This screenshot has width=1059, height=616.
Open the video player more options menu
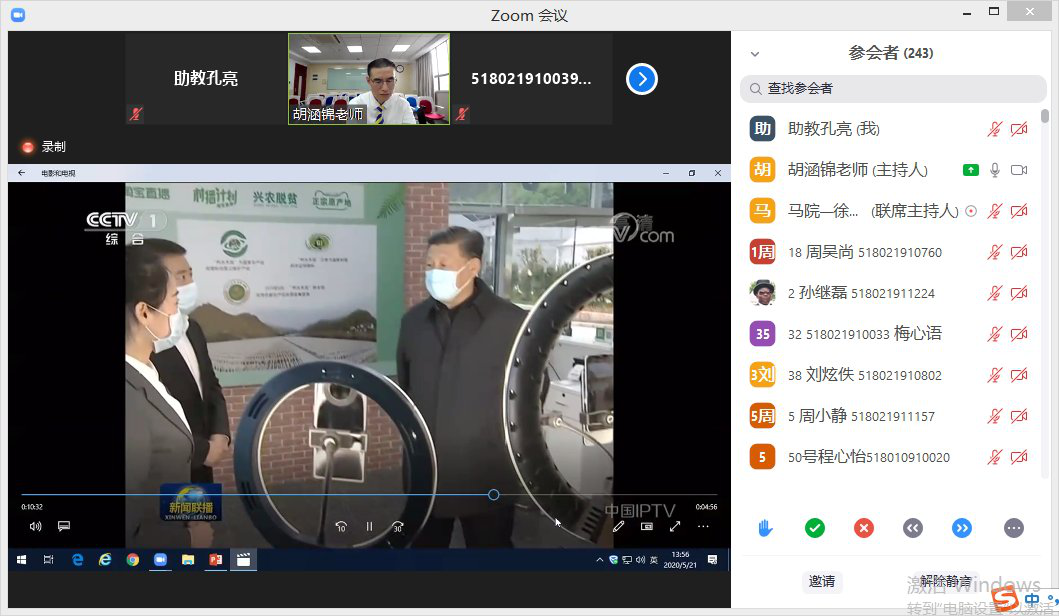[703, 526]
